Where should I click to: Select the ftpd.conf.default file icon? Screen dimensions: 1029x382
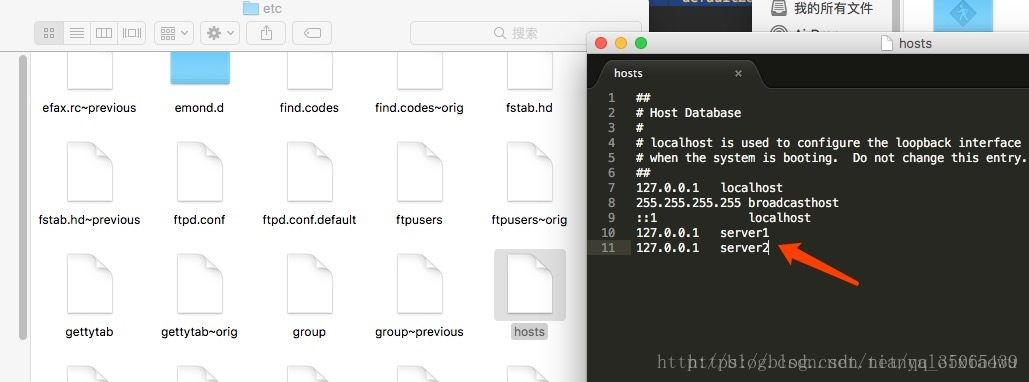[309, 172]
